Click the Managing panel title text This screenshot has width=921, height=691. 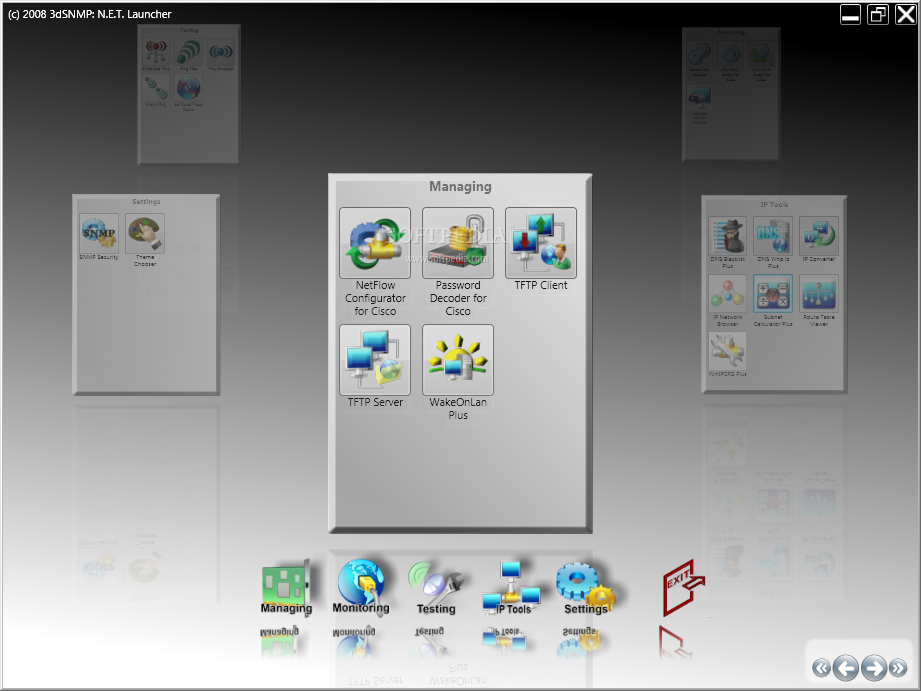click(x=460, y=186)
